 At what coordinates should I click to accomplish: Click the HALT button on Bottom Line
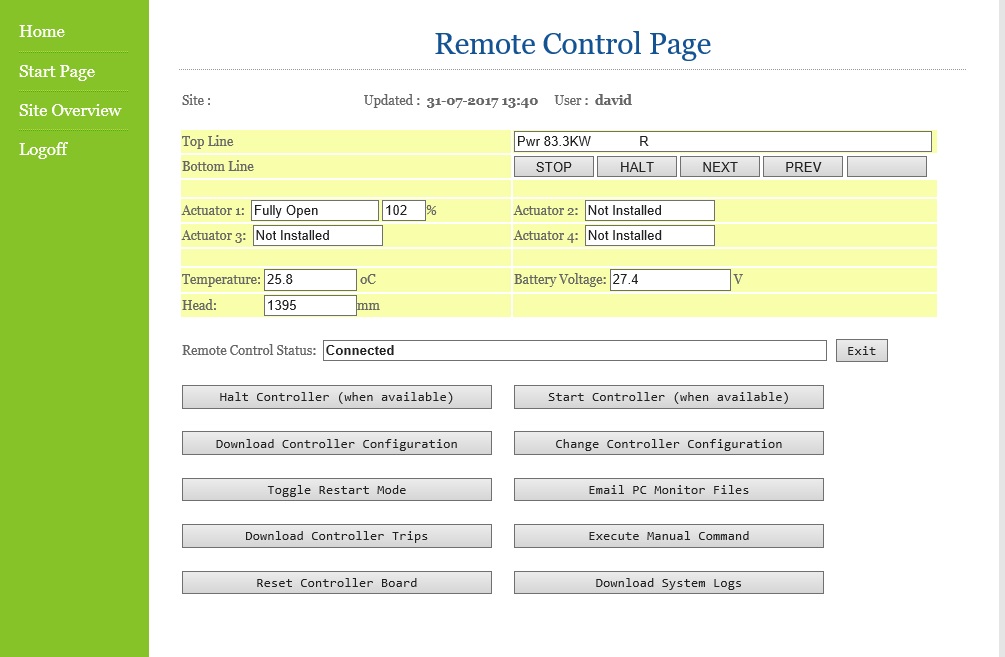636,167
